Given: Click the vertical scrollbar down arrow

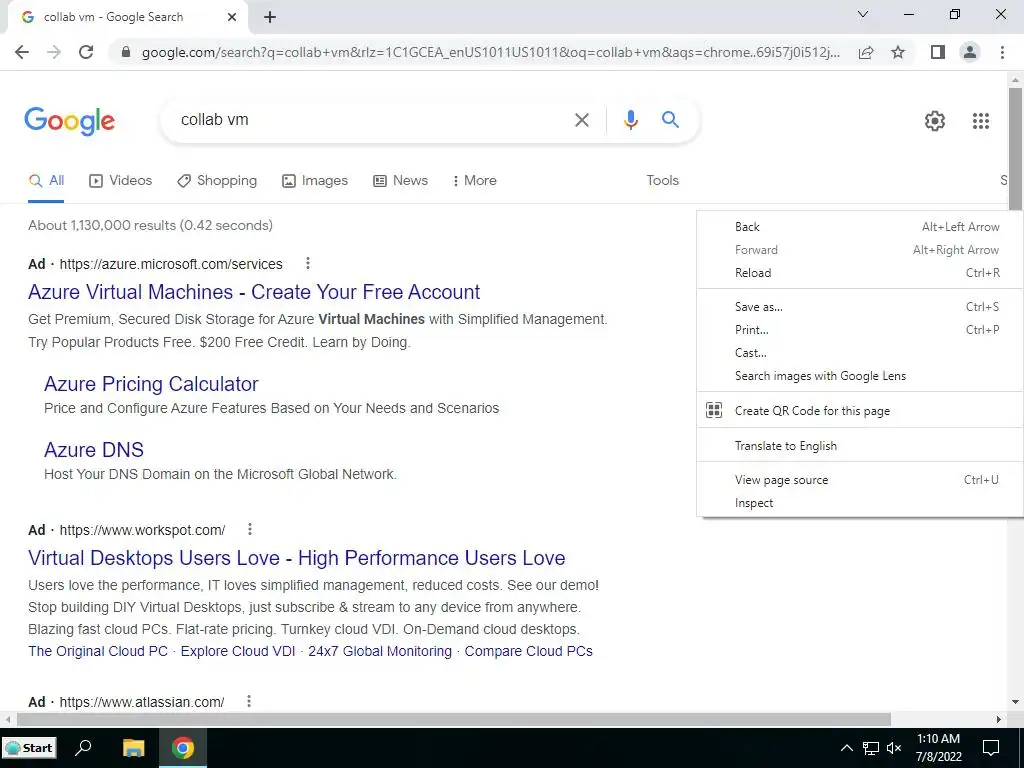Looking at the screenshot, I should point(1015,702).
